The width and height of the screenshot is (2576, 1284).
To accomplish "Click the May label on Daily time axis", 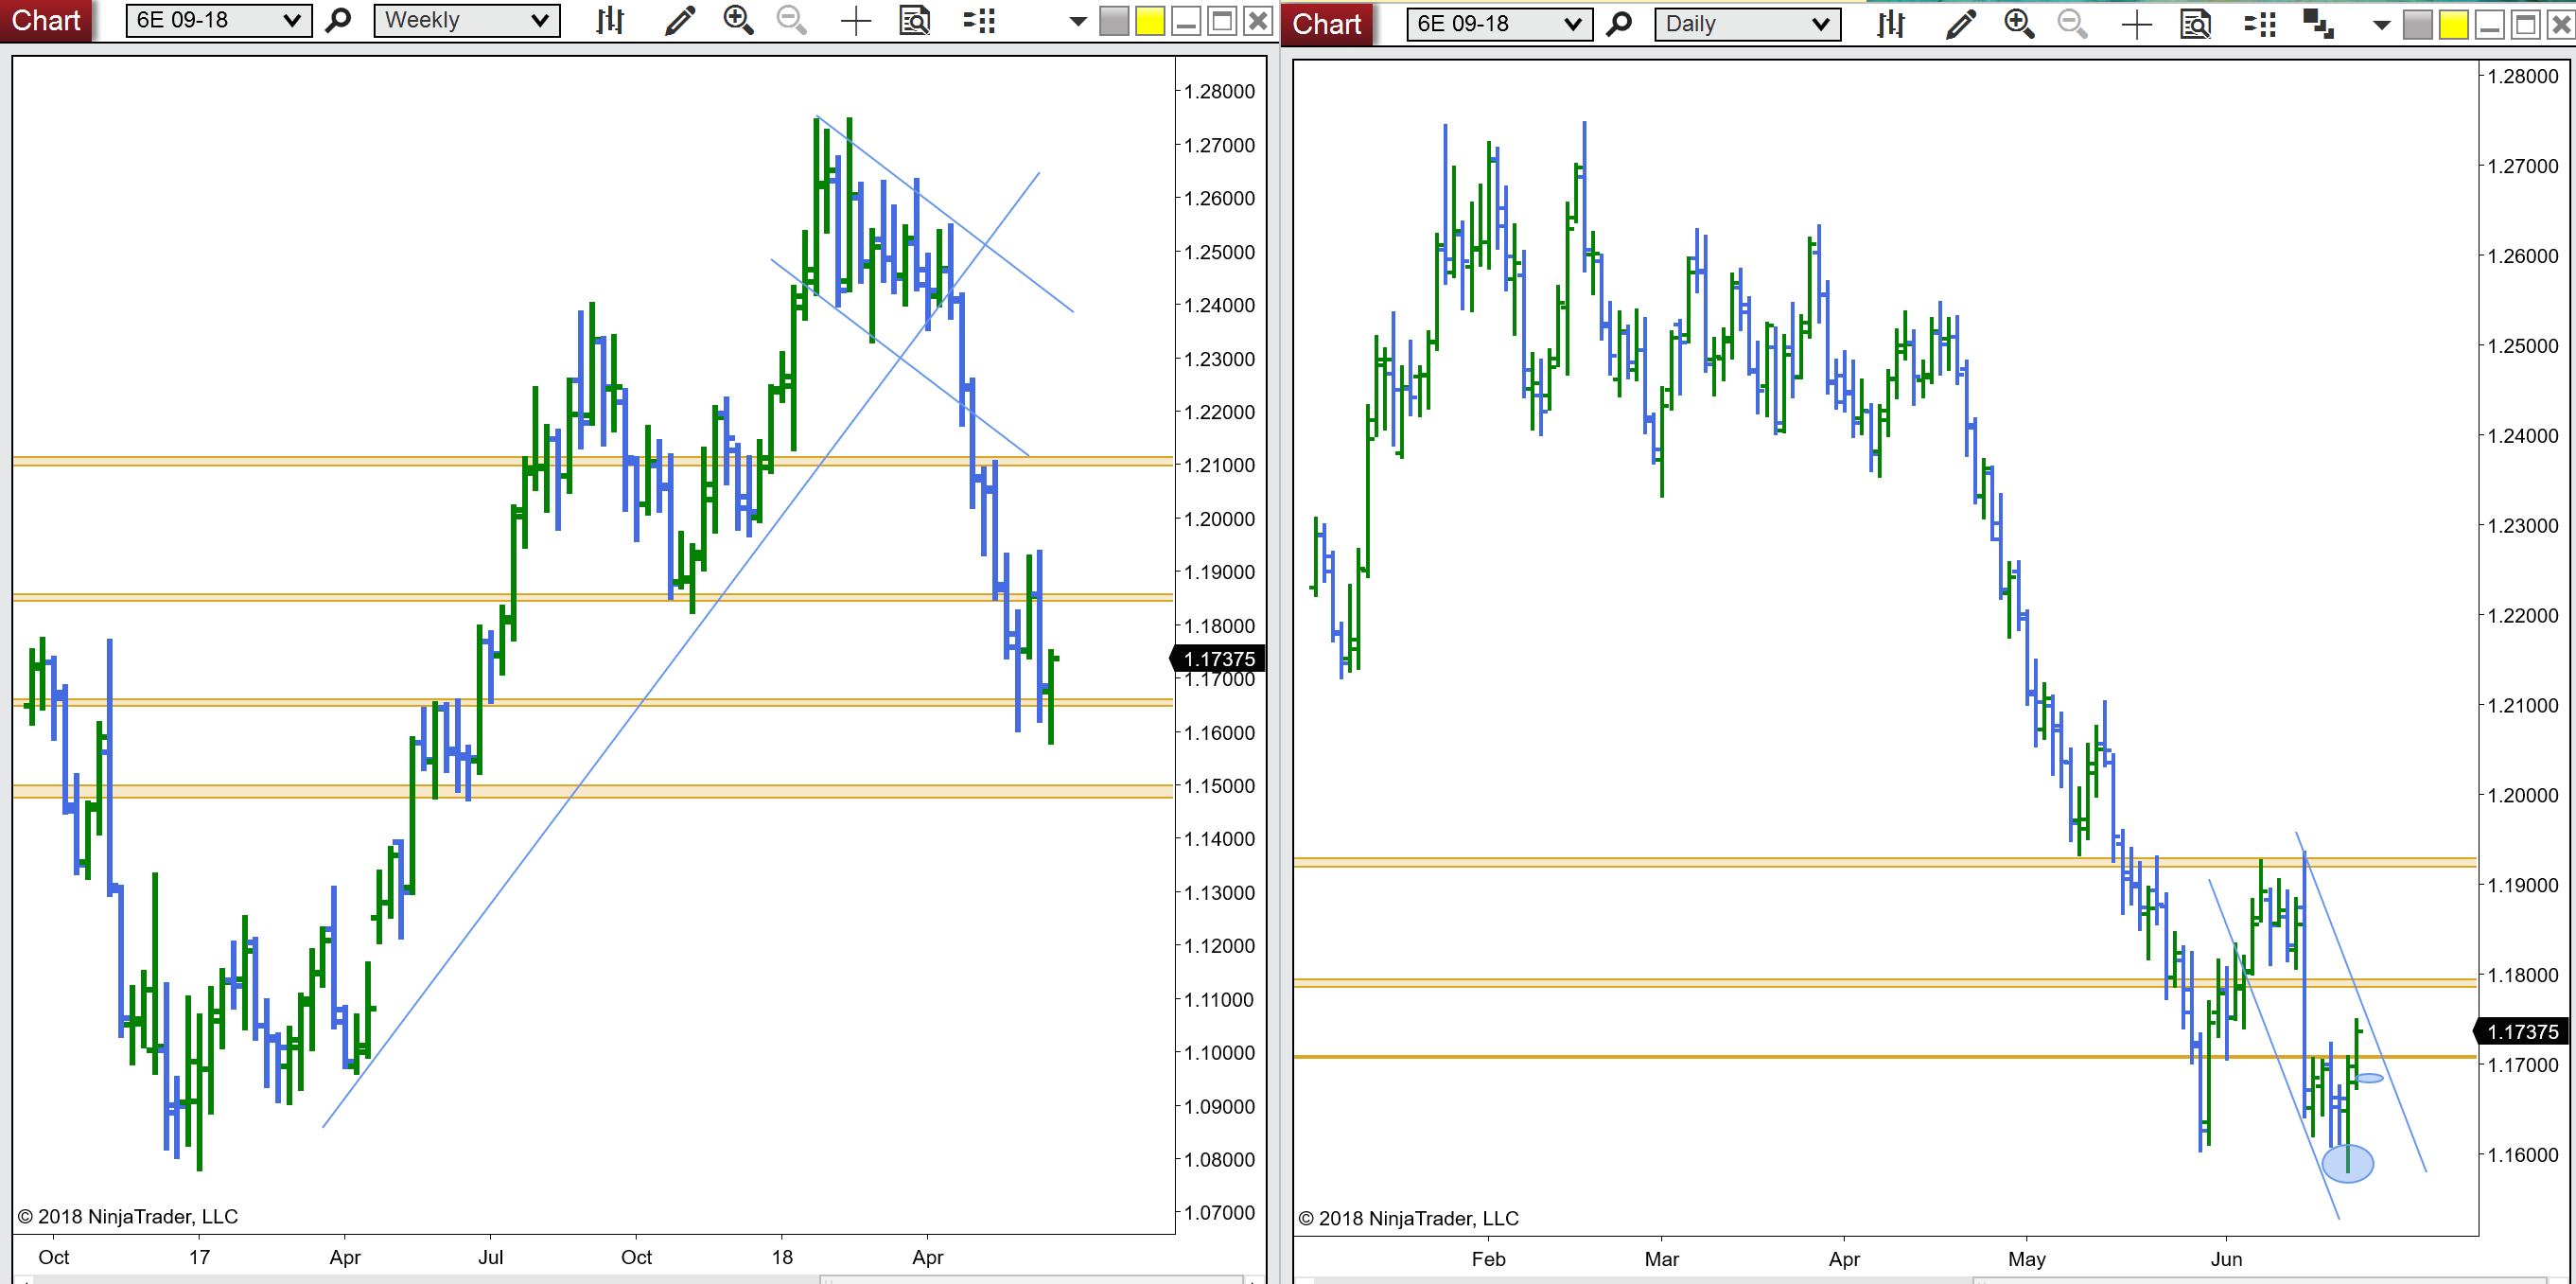I will point(2027,1259).
